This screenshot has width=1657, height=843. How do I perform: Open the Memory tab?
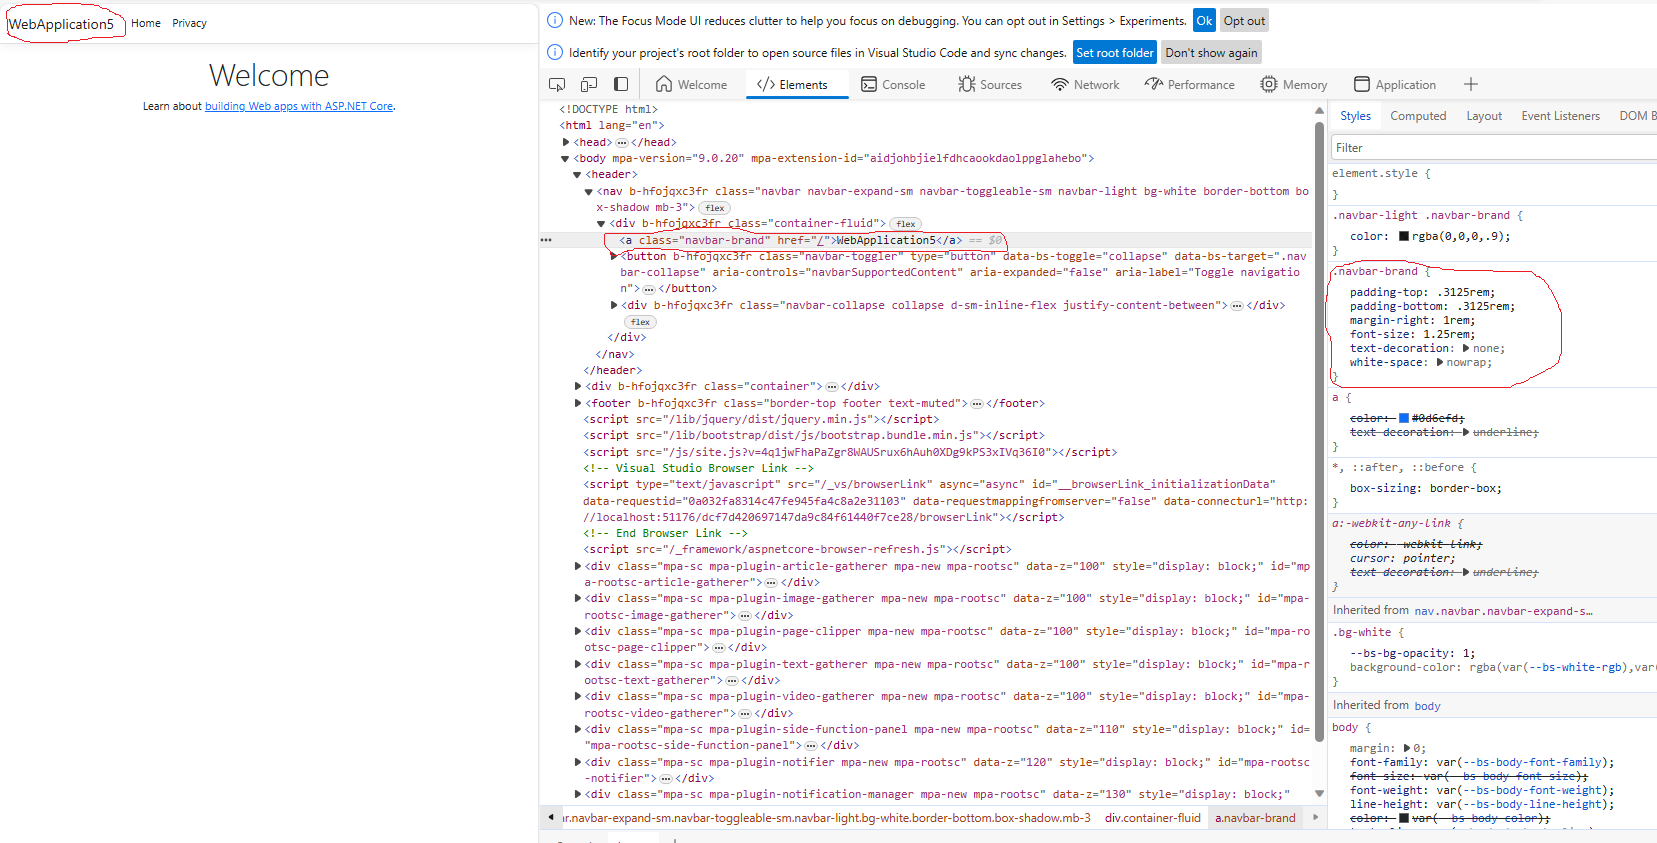click(1293, 85)
